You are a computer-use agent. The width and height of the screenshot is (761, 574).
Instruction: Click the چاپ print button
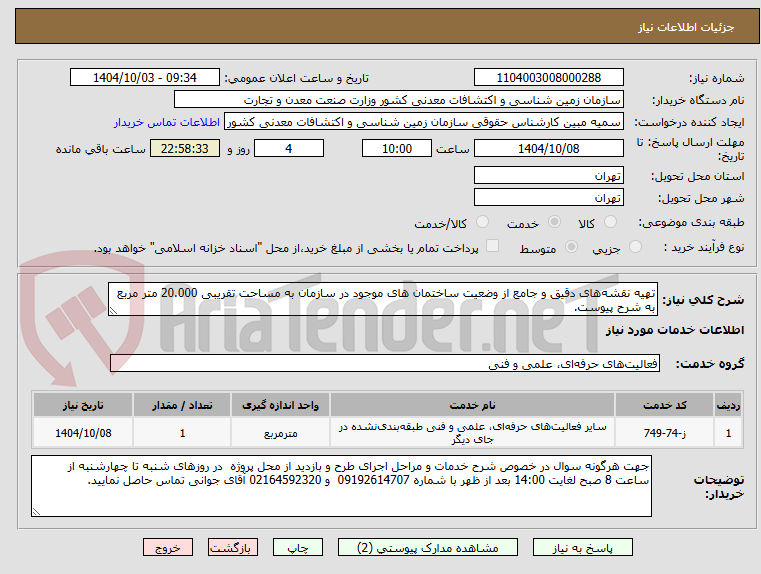(298, 547)
